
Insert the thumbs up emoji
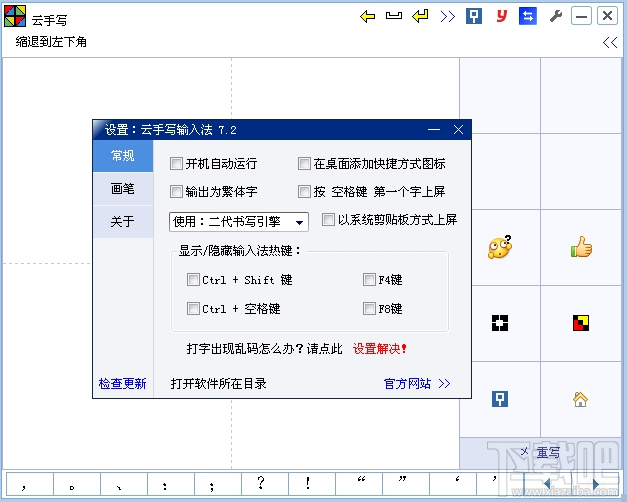(581, 247)
